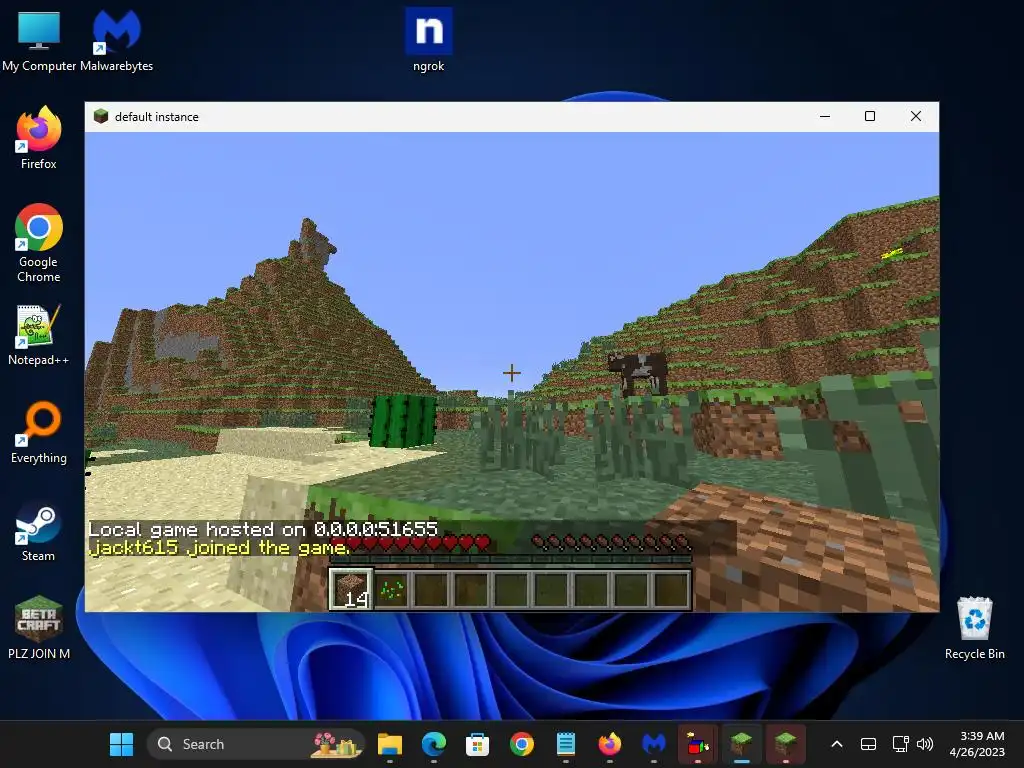1024x768 pixels.
Task: Click the grass block icon in window title
Action: point(101,116)
